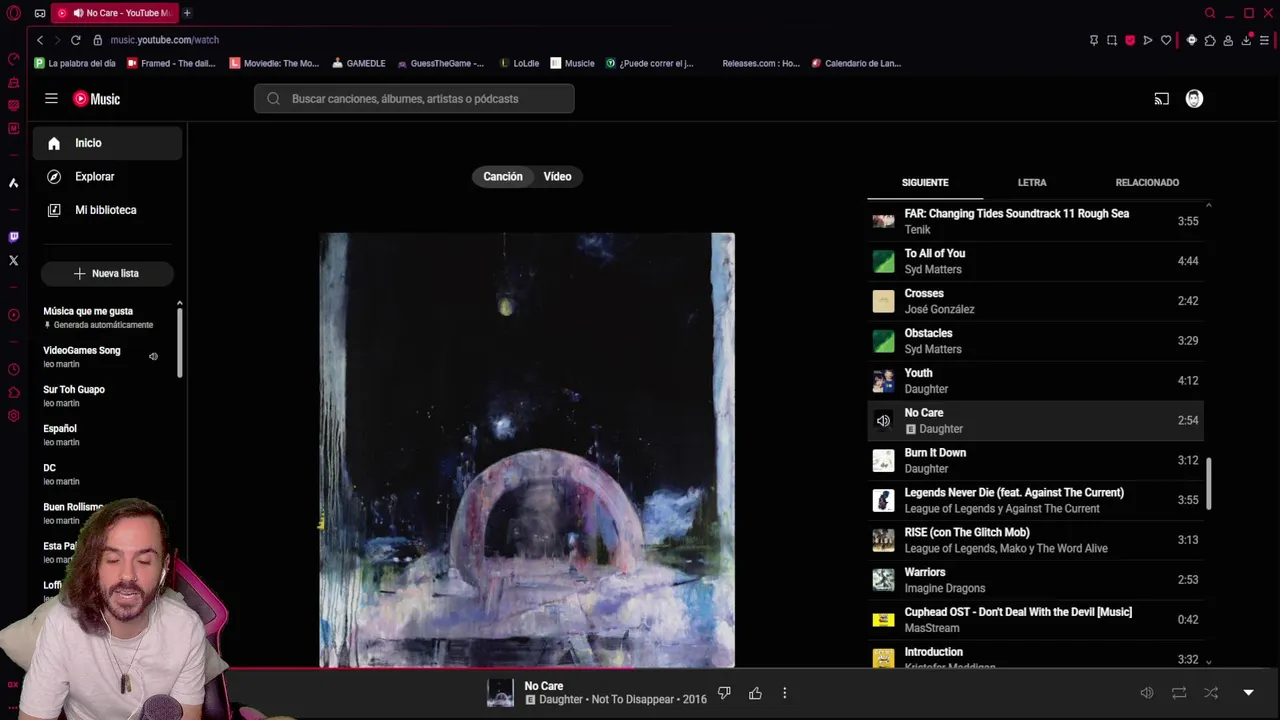This screenshot has width=1280, height=720.
Task: Pin the address bar pin icon
Action: [1094, 40]
